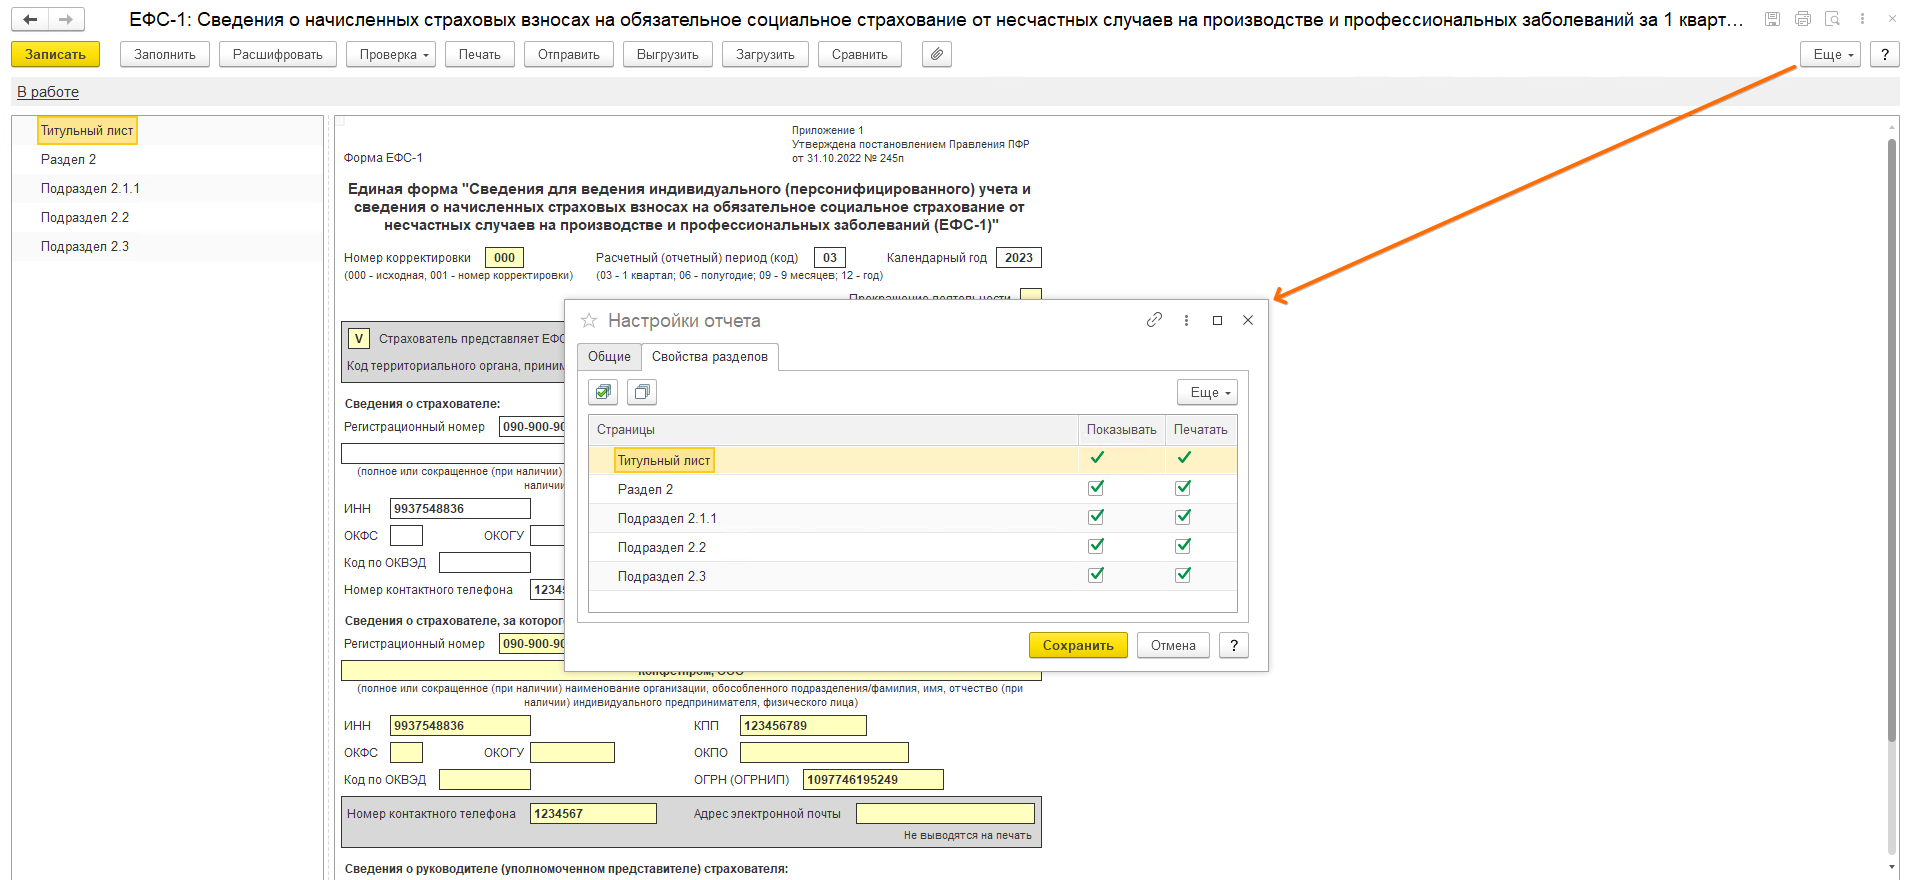Click the floppy disk save icon in title bar
Image resolution: width=1912 pixels, height=880 pixels.
coord(1773,19)
